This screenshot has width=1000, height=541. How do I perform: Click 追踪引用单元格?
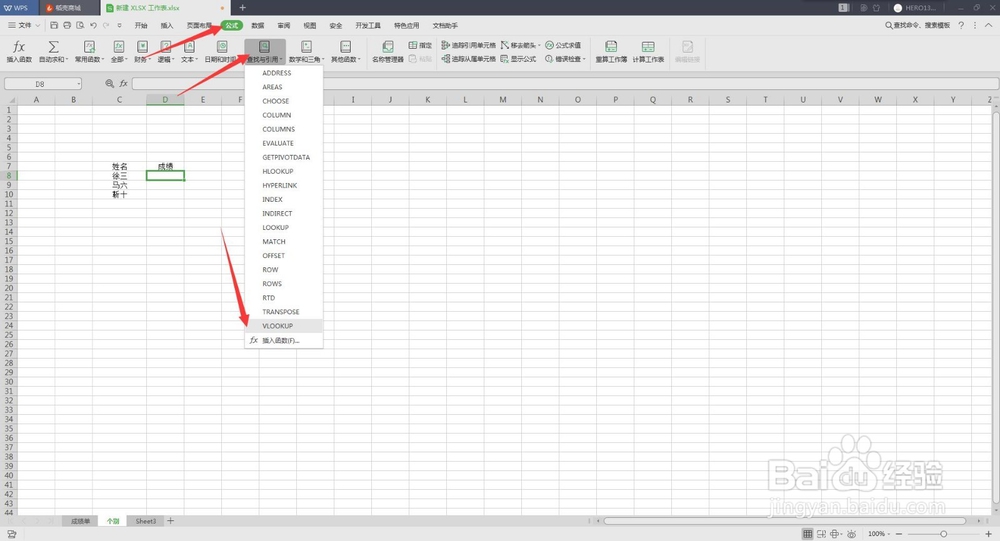[x=469, y=45]
